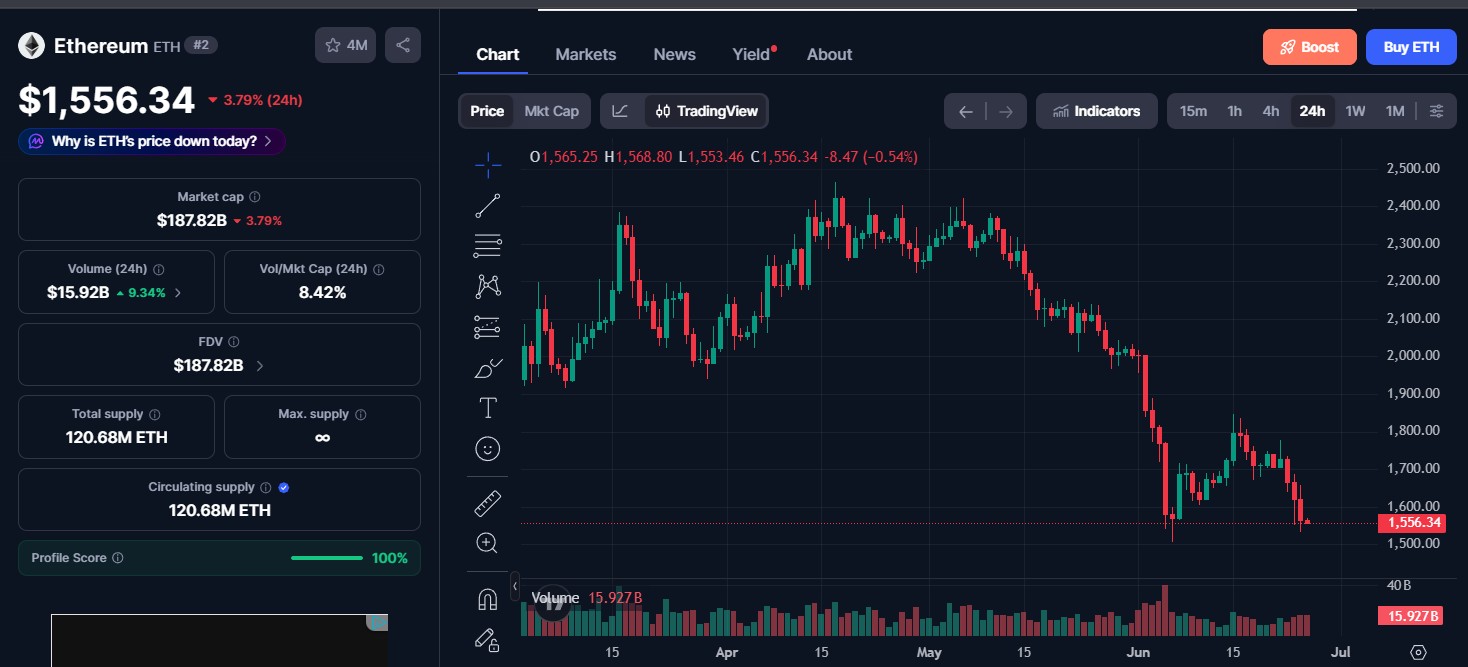This screenshot has height=667, width=1468.
Task: Switch chart to Price view
Action: [x=487, y=111]
